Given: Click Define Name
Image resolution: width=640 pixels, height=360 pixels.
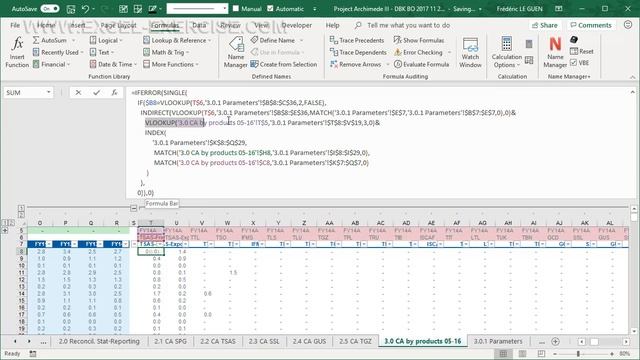Looking at the screenshot, I should [272, 40].
